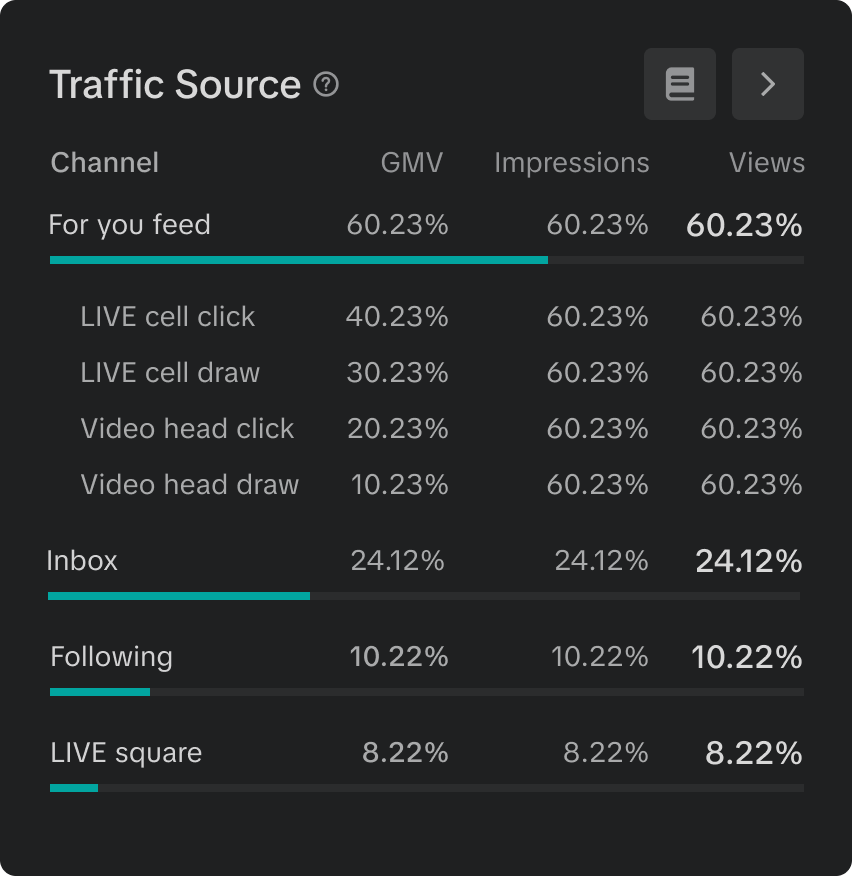Click the right chevron arrow button
The height and width of the screenshot is (876, 852).
(768, 84)
